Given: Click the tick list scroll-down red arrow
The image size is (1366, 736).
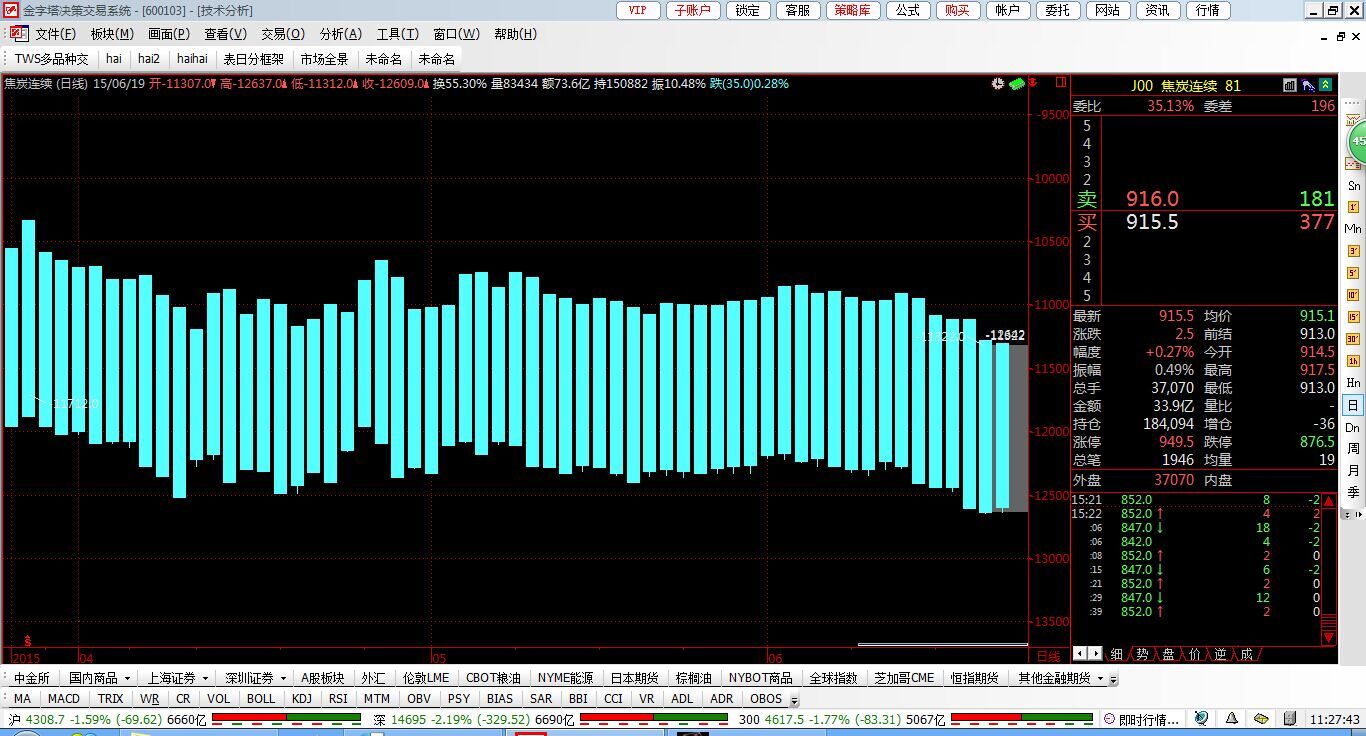Looking at the screenshot, I should click(x=1328, y=636).
